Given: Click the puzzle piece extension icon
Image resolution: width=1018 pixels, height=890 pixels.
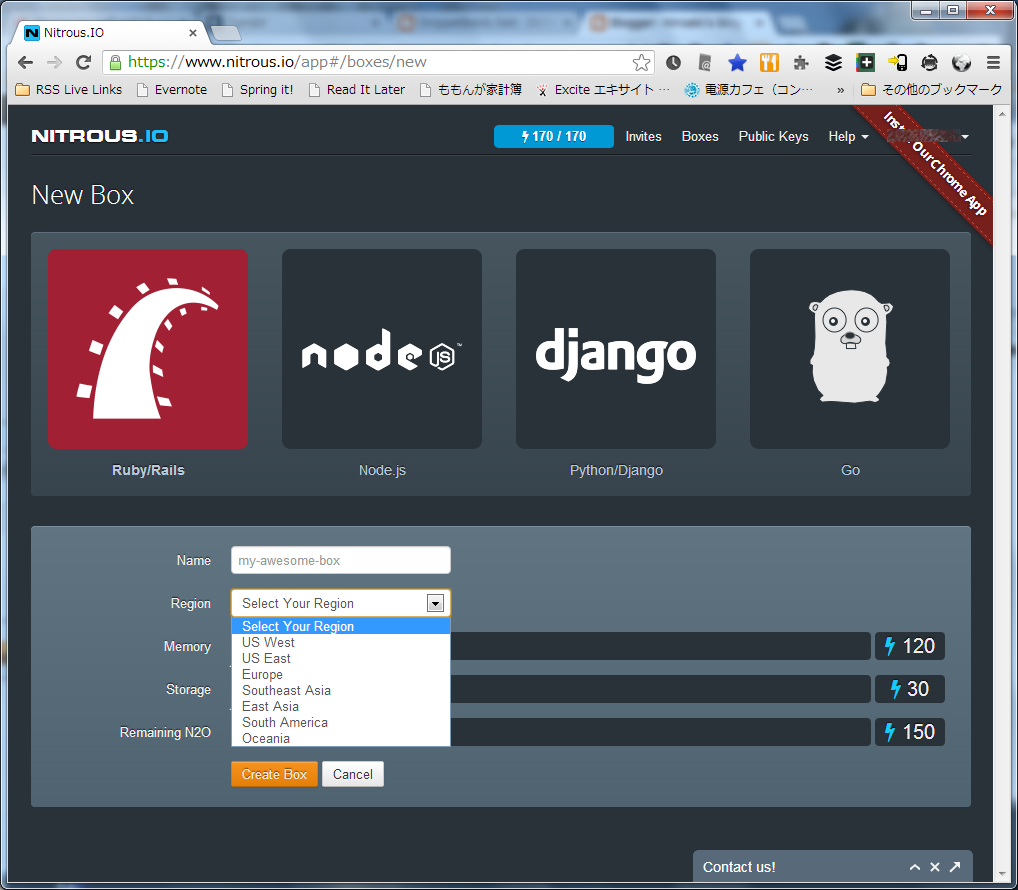Looking at the screenshot, I should pyautogui.click(x=801, y=62).
